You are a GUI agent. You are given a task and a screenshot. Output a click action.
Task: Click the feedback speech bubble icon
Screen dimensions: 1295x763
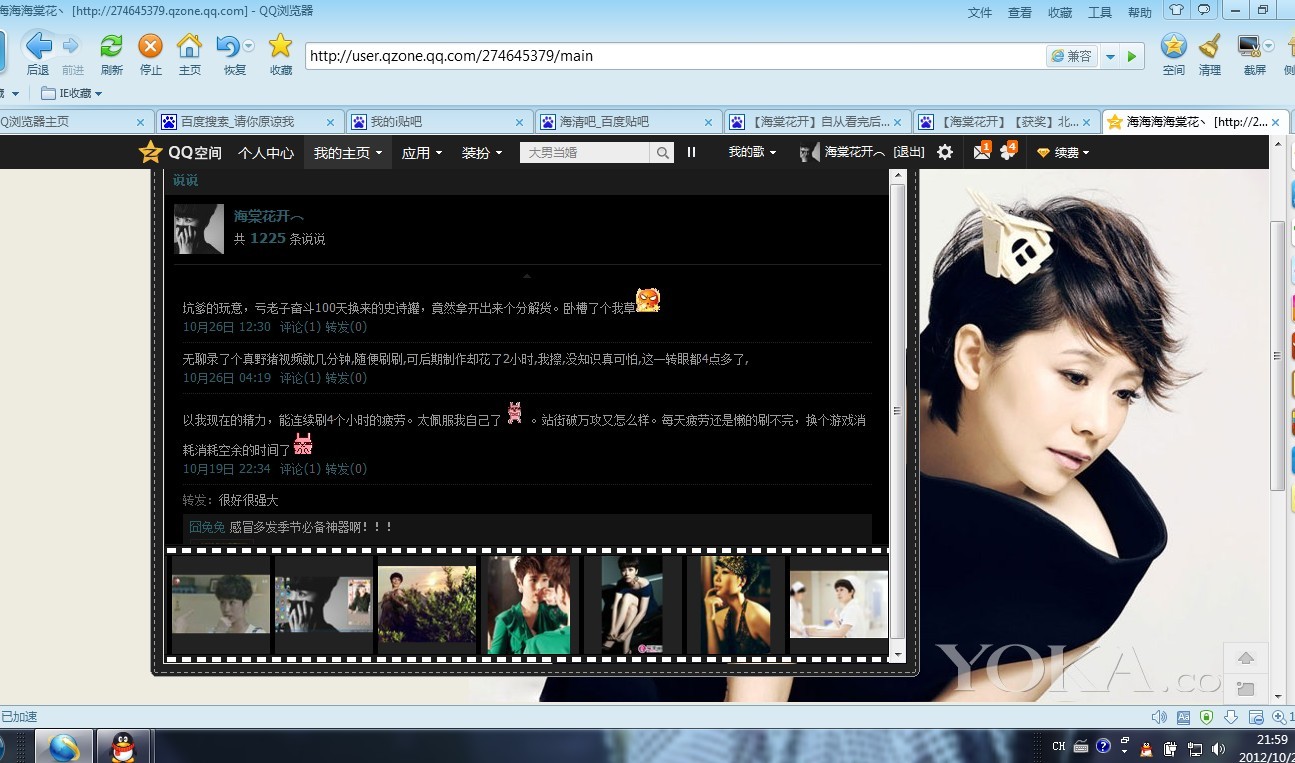point(1205,10)
